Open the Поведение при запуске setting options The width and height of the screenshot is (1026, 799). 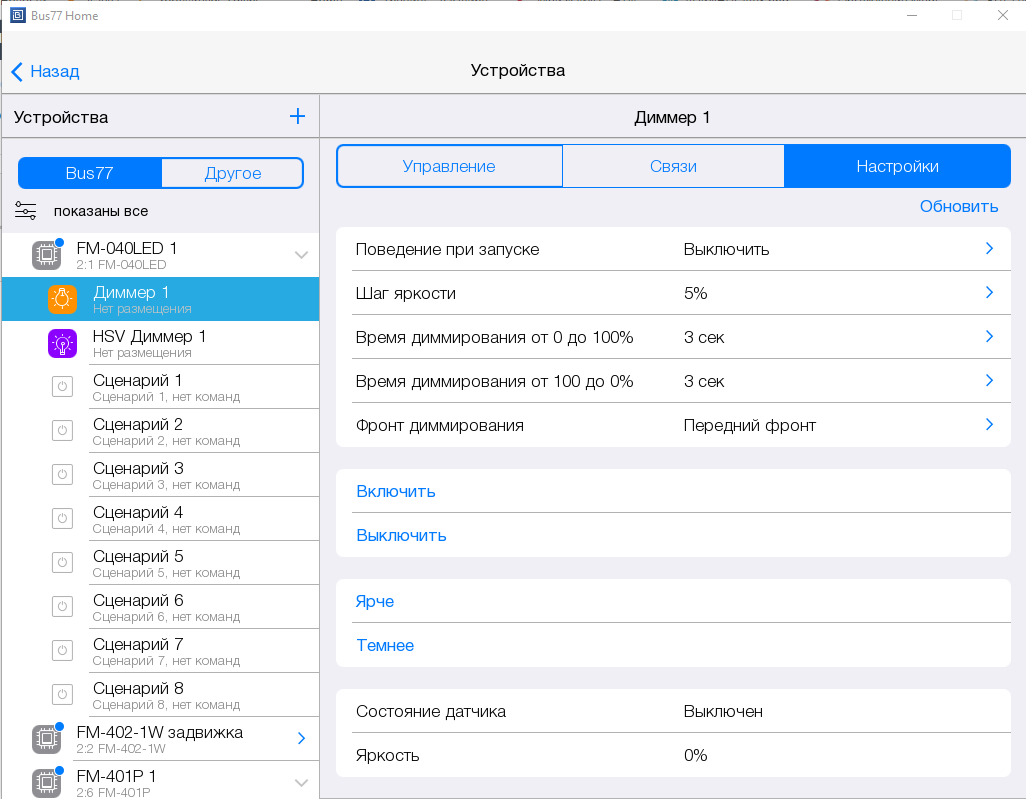click(989, 249)
